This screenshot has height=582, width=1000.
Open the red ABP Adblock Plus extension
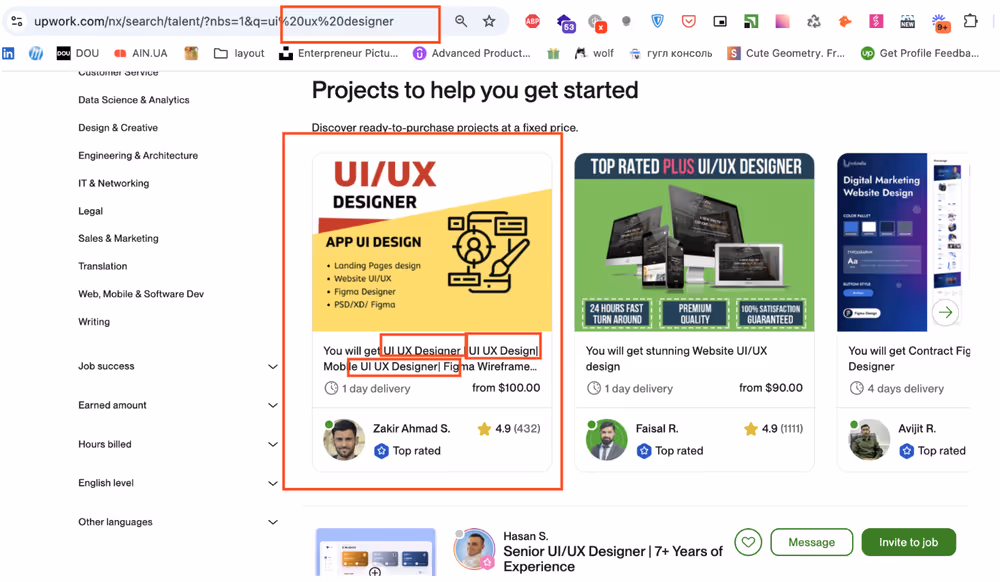[x=532, y=21]
